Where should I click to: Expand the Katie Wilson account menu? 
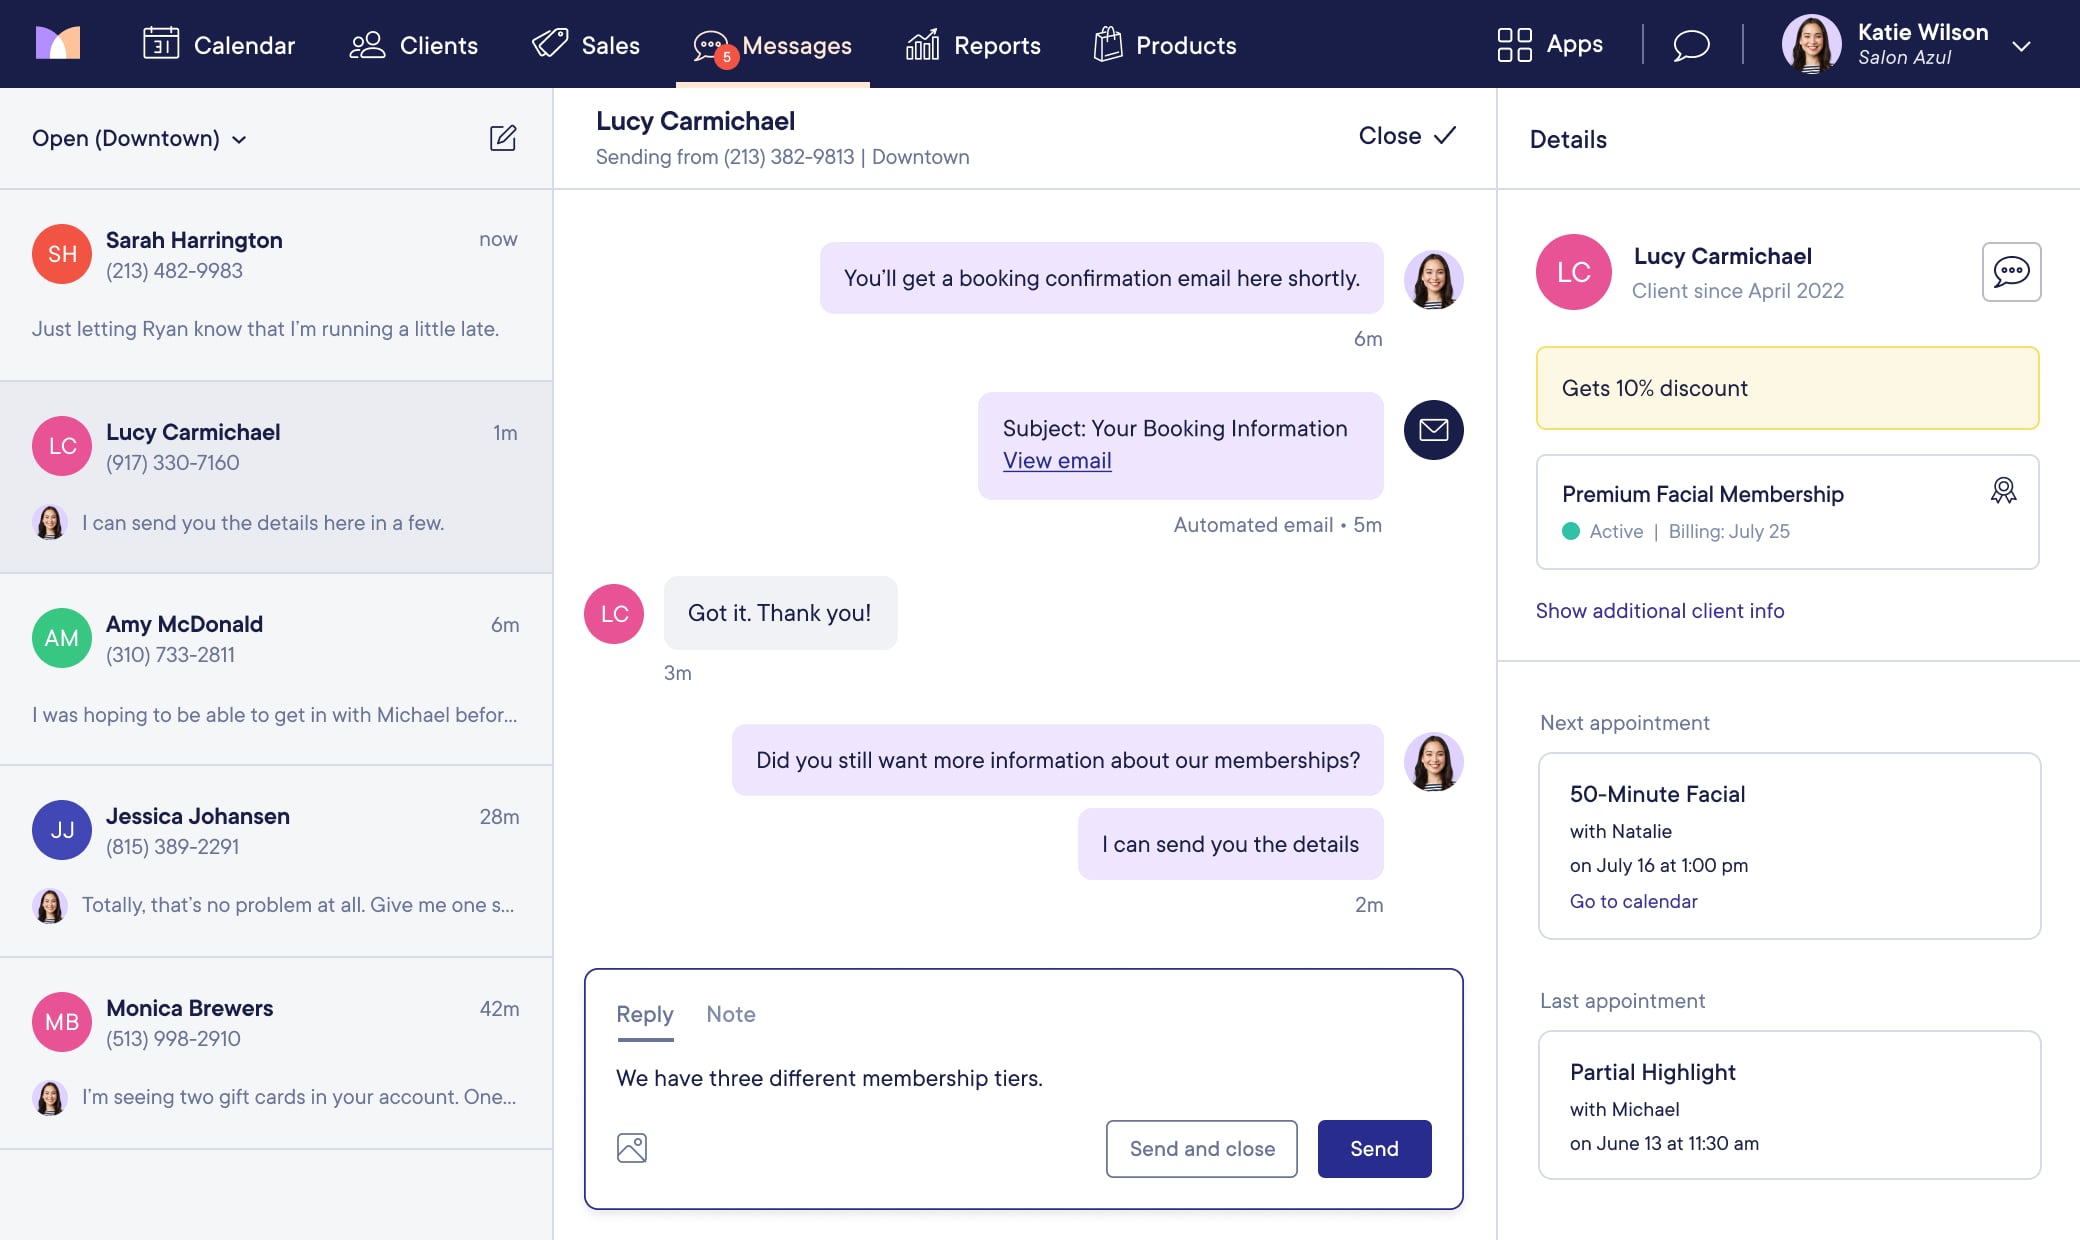[x=2020, y=46]
